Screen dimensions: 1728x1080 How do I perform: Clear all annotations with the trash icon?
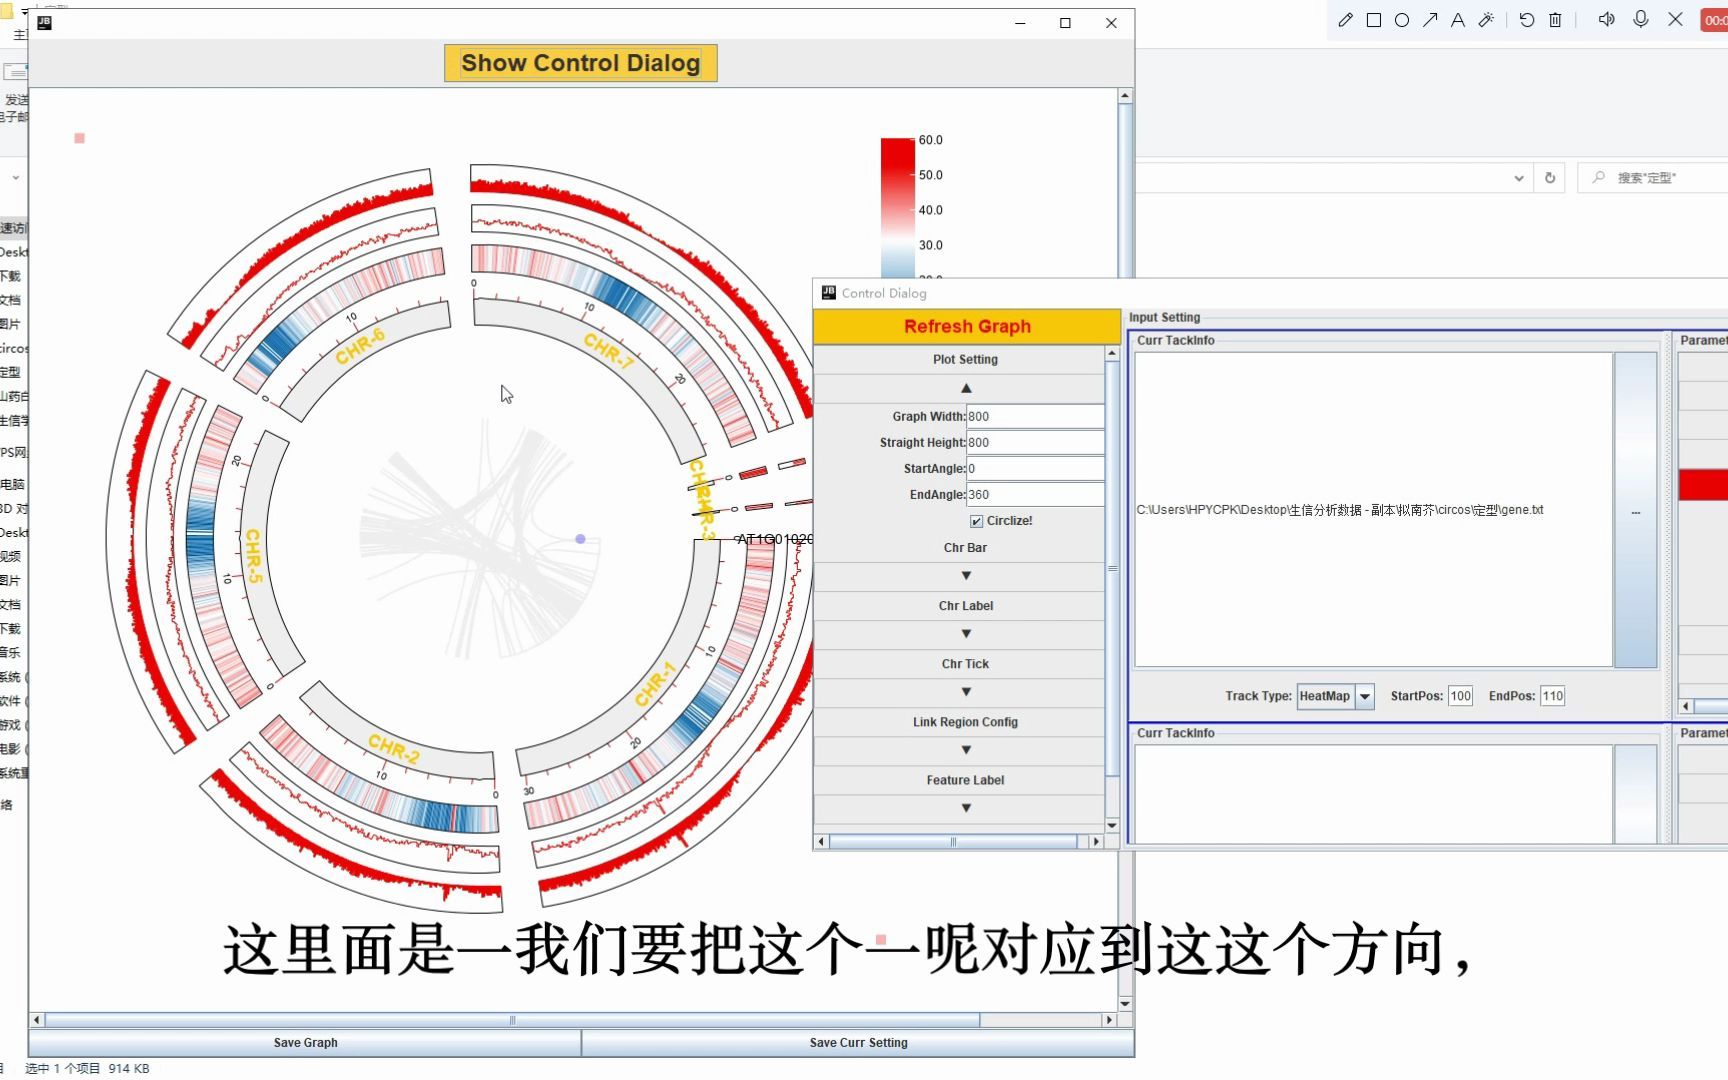tap(1553, 20)
